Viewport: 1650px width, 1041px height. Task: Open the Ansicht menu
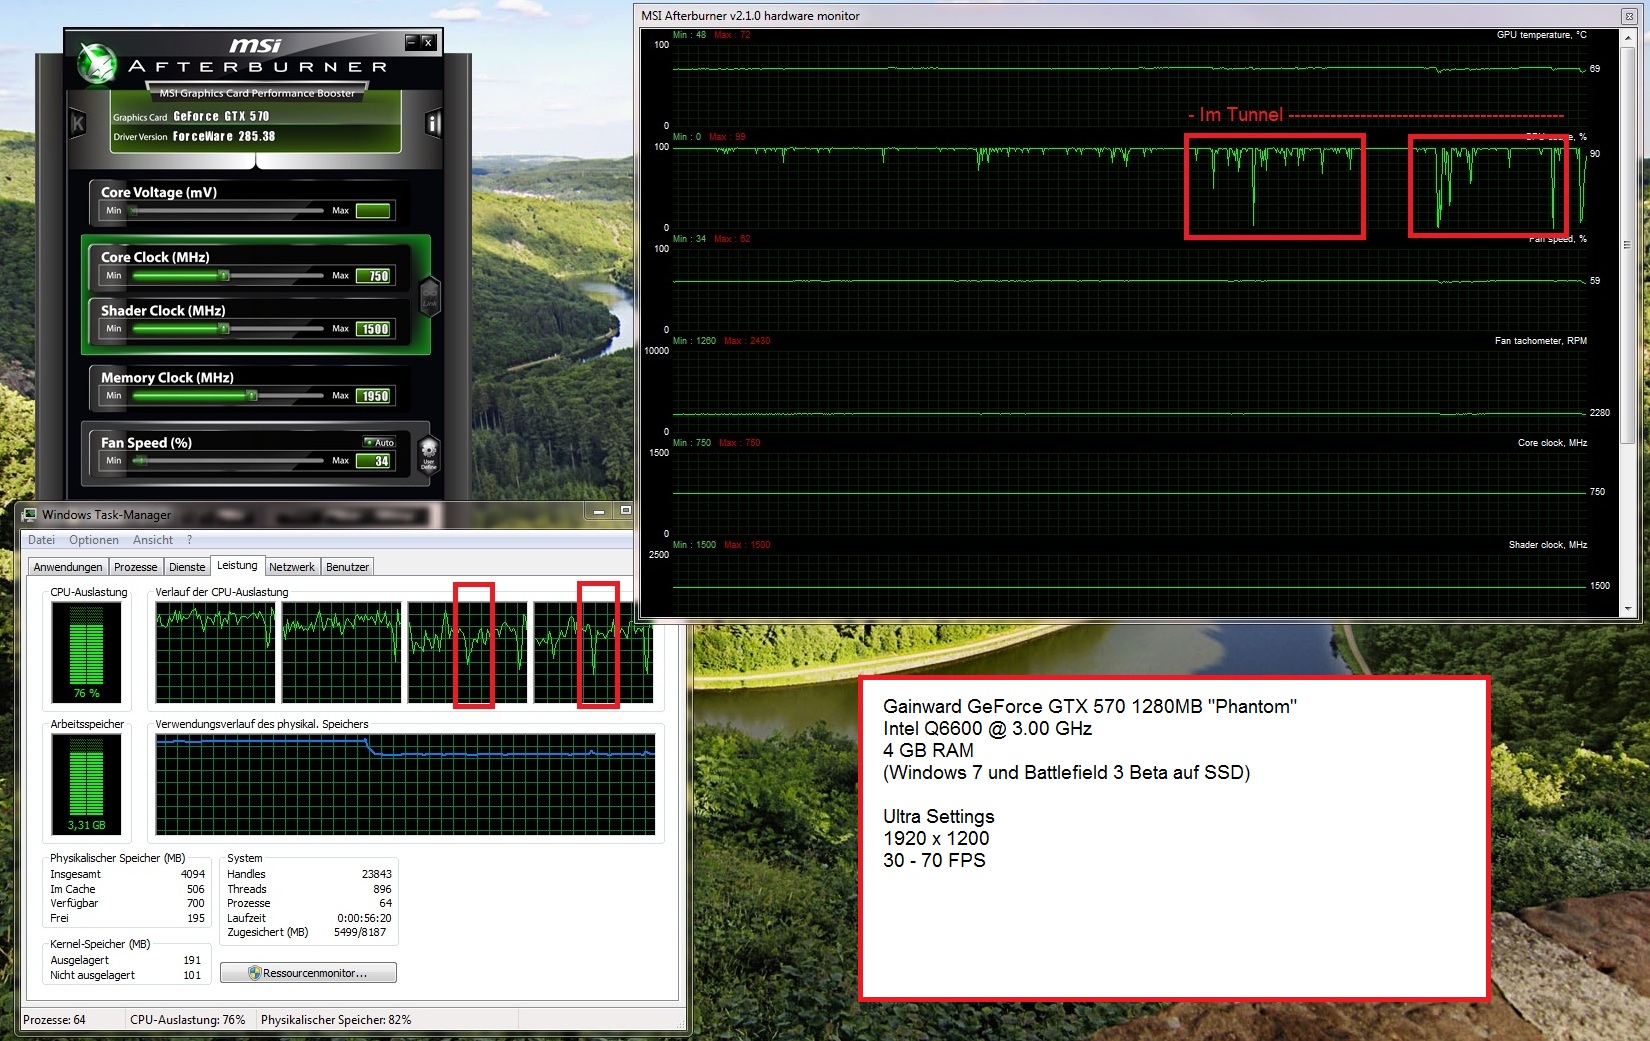[x=152, y=540]
